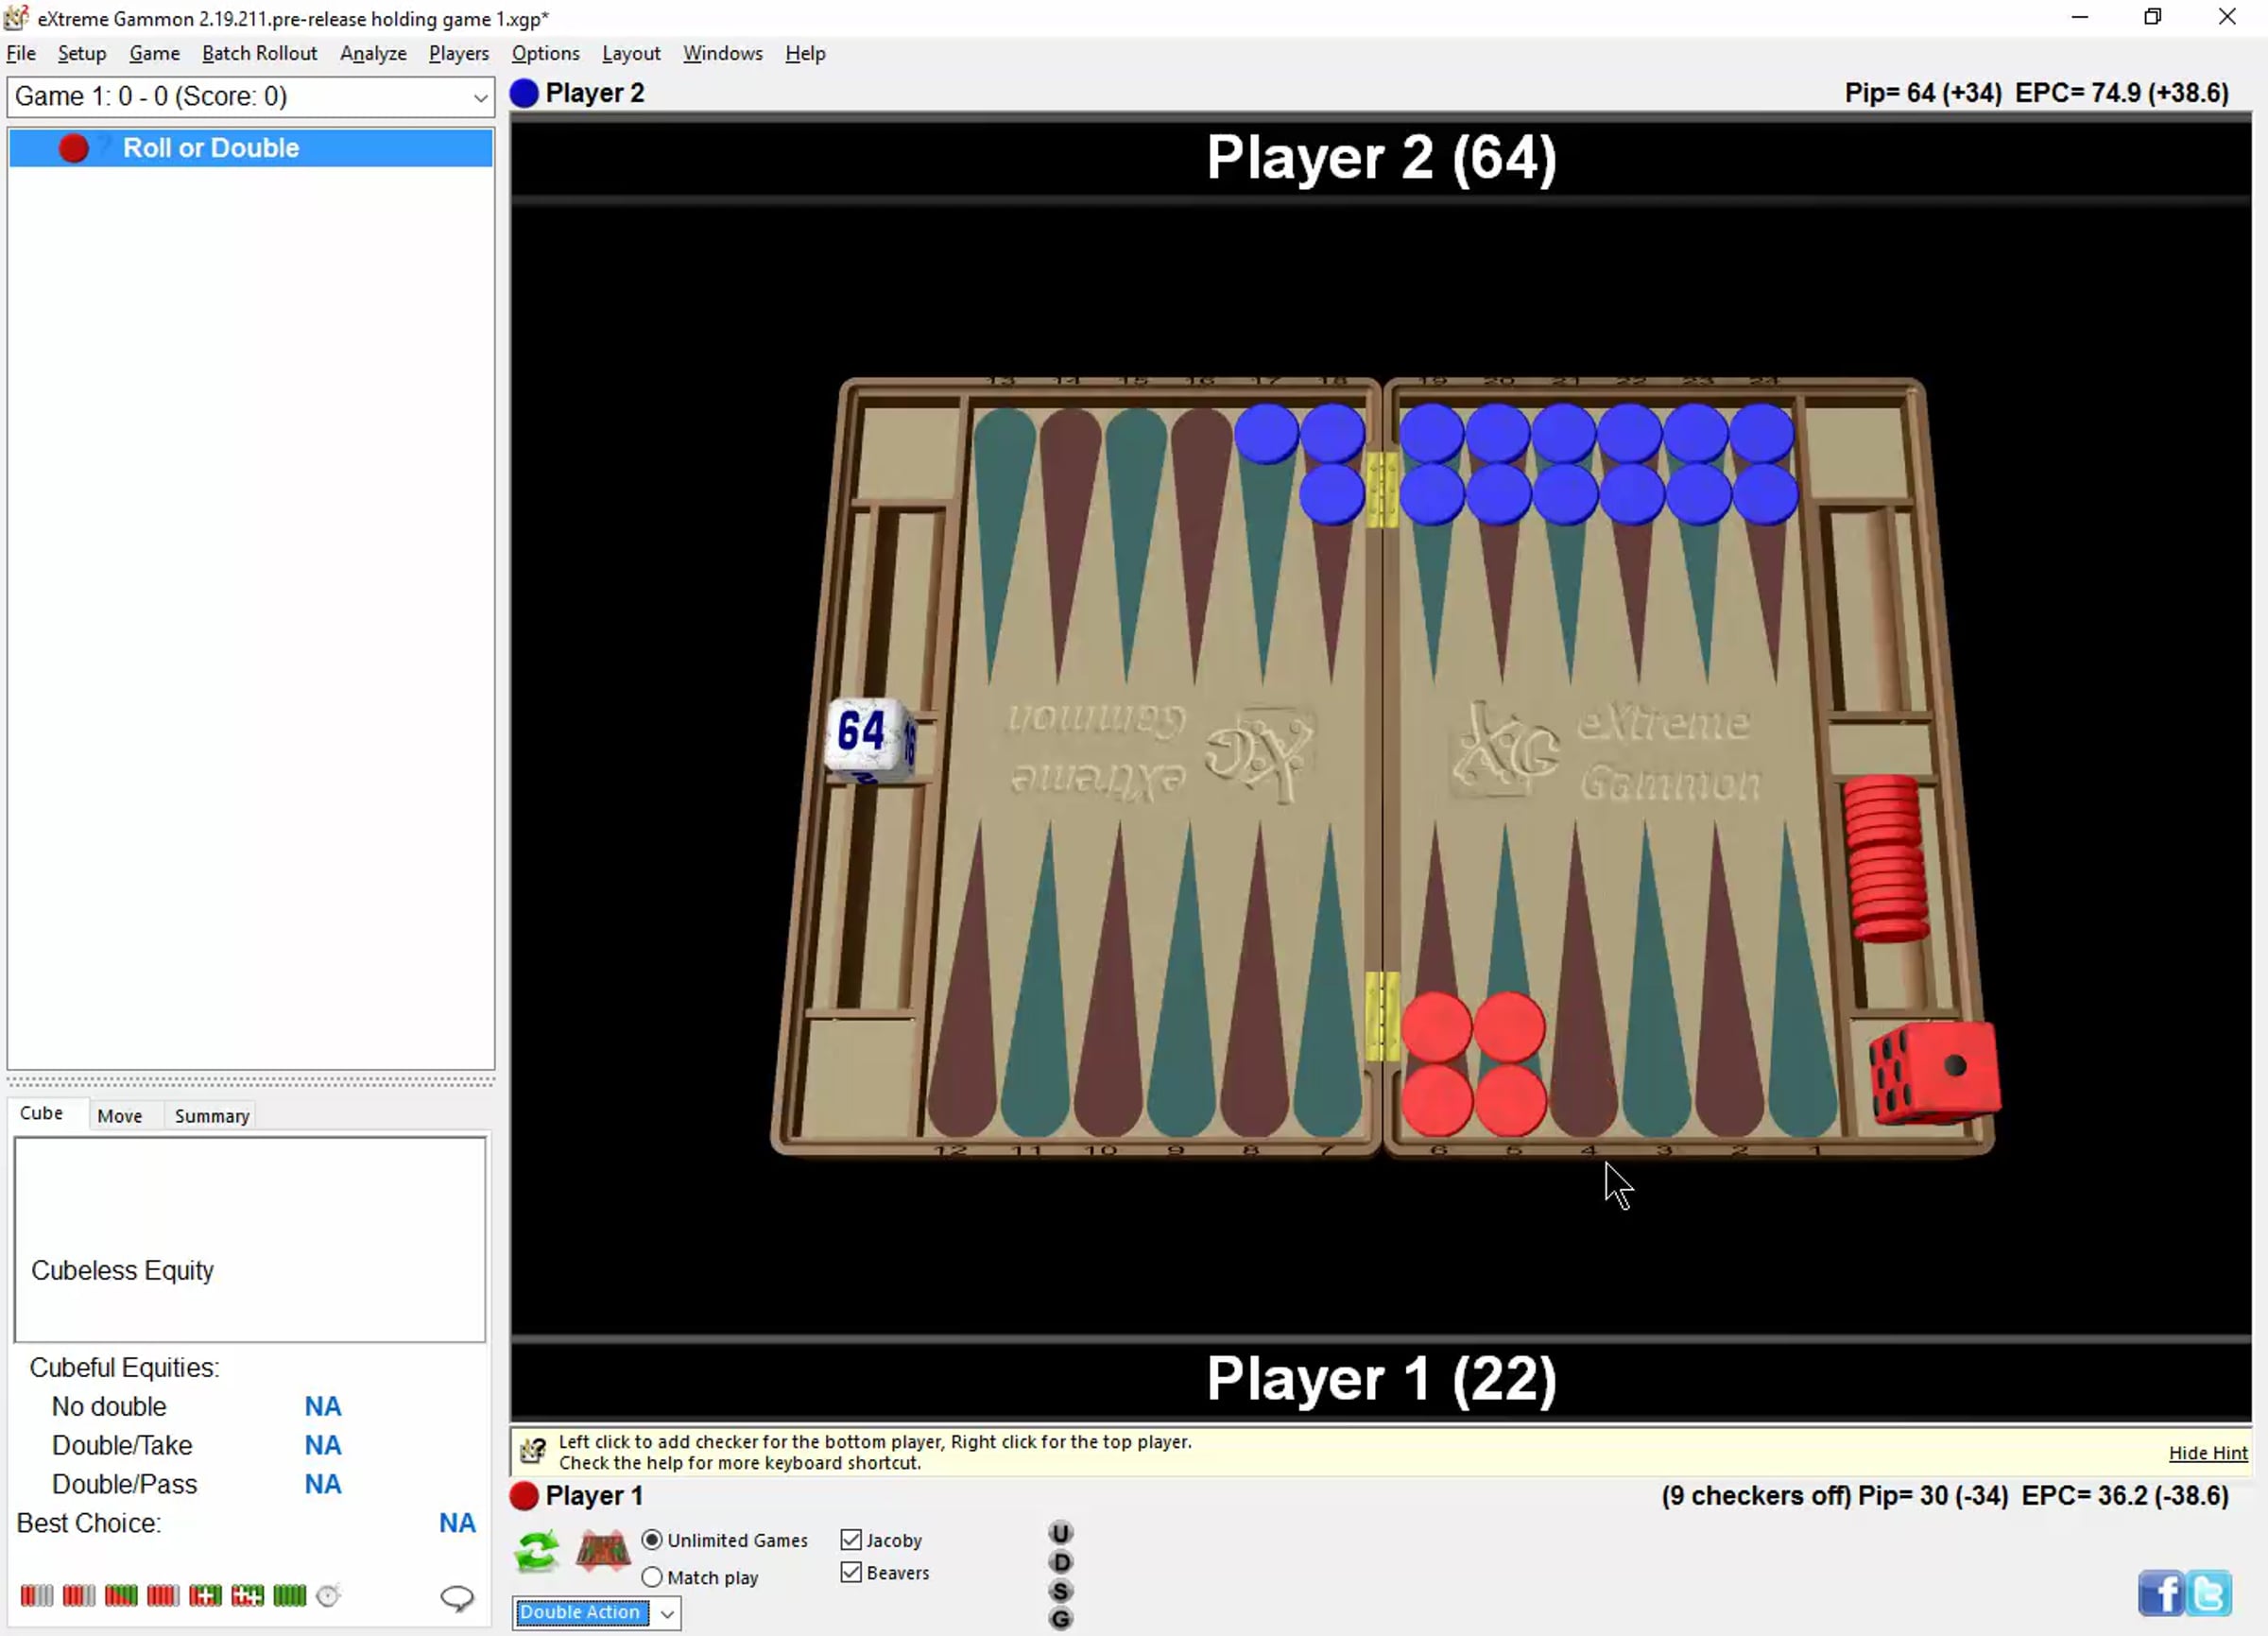
Task: Click the doubling cube showing 64
Action: pyautogui.click(x=869, y=739)
